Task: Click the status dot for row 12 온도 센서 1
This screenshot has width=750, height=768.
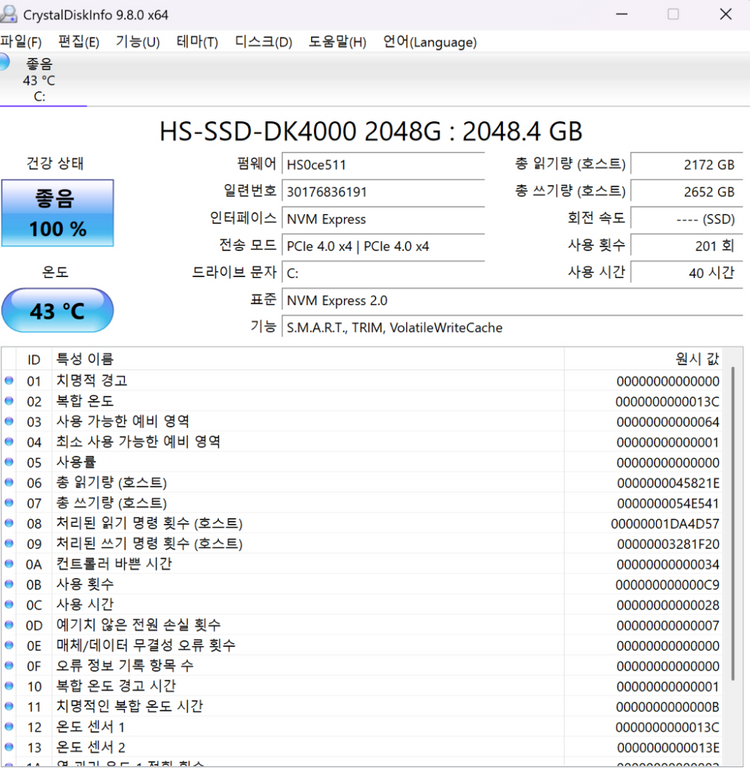Action: click(9, 727)
